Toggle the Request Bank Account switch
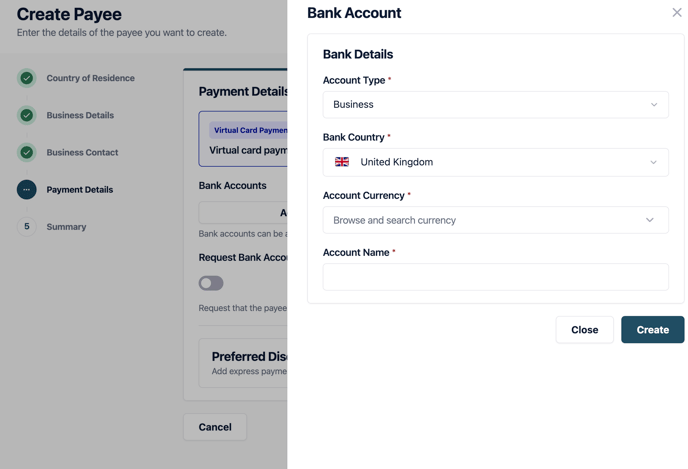Viewport: 688px width, 469px height. click(x=211, y=283)
